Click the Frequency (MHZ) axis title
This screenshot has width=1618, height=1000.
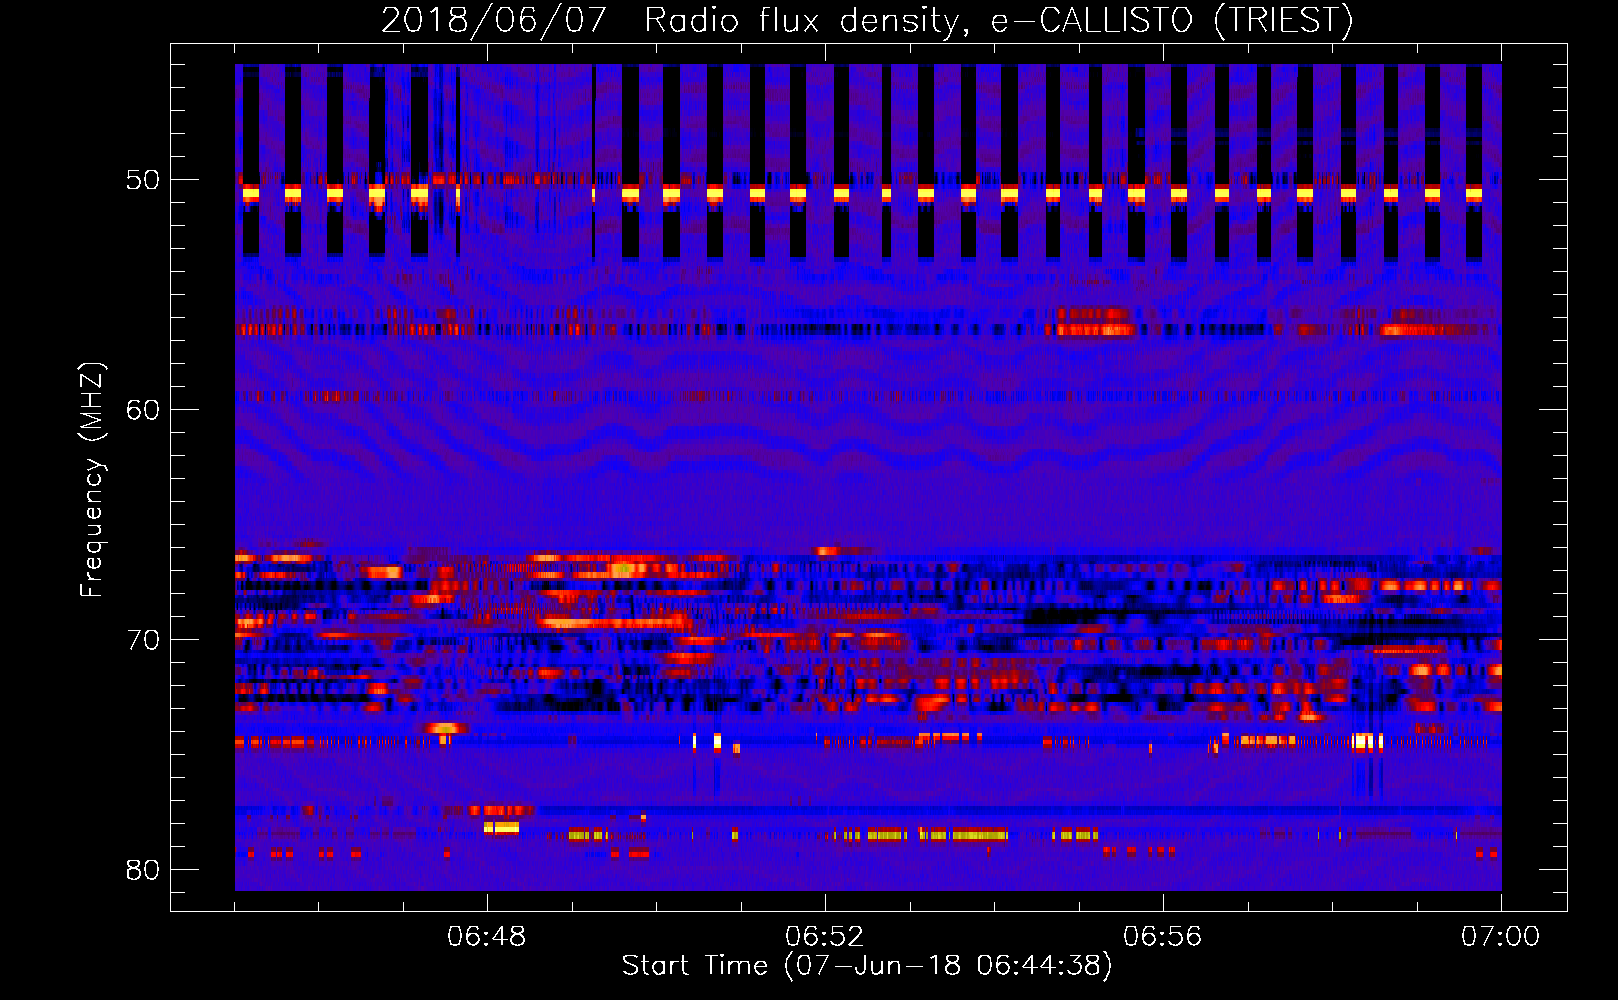click(x=92, y=479)
